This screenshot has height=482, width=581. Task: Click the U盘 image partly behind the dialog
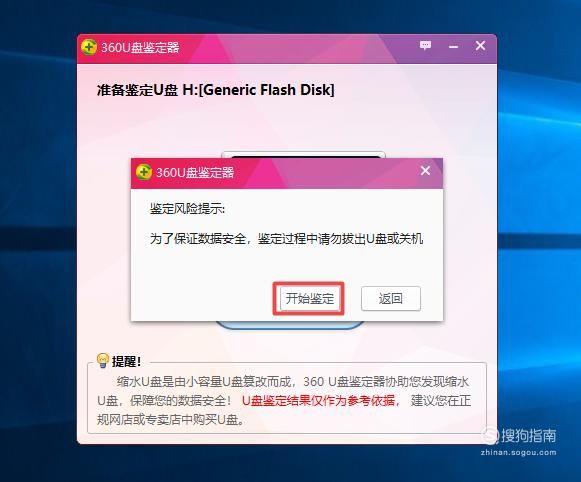(303, 155)
